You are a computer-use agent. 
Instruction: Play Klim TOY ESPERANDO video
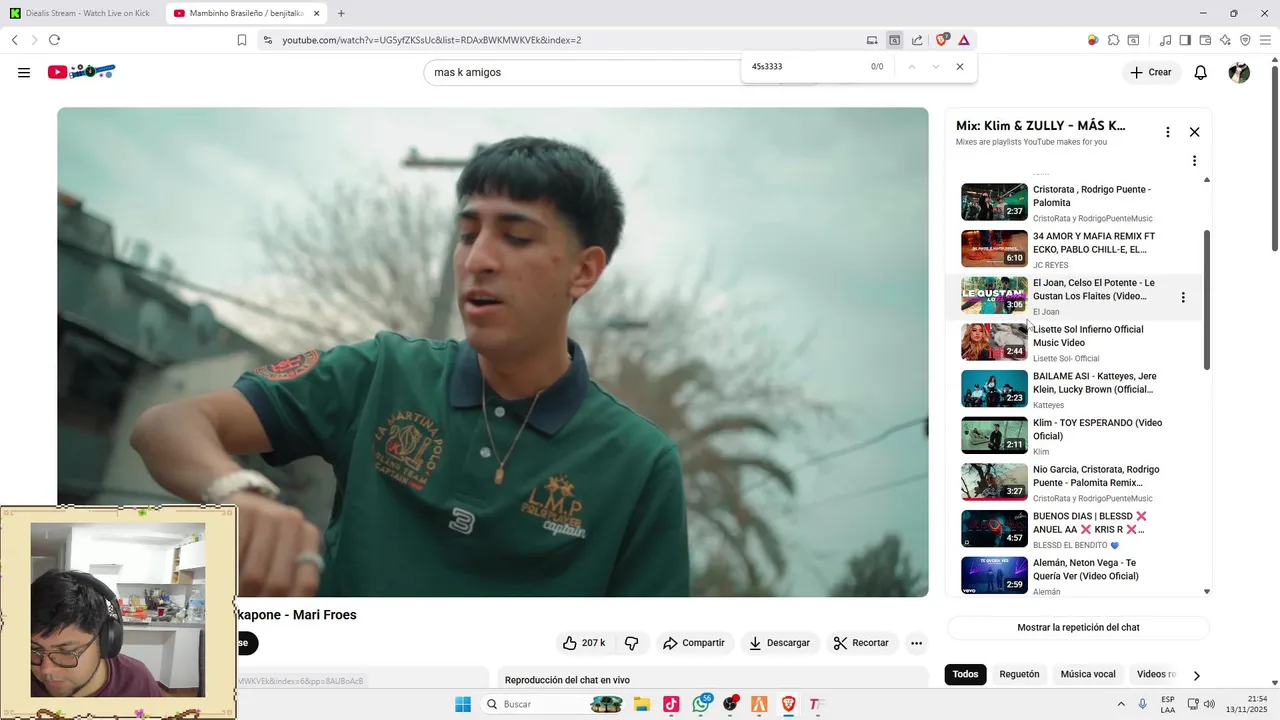(x=1075, y=435)
